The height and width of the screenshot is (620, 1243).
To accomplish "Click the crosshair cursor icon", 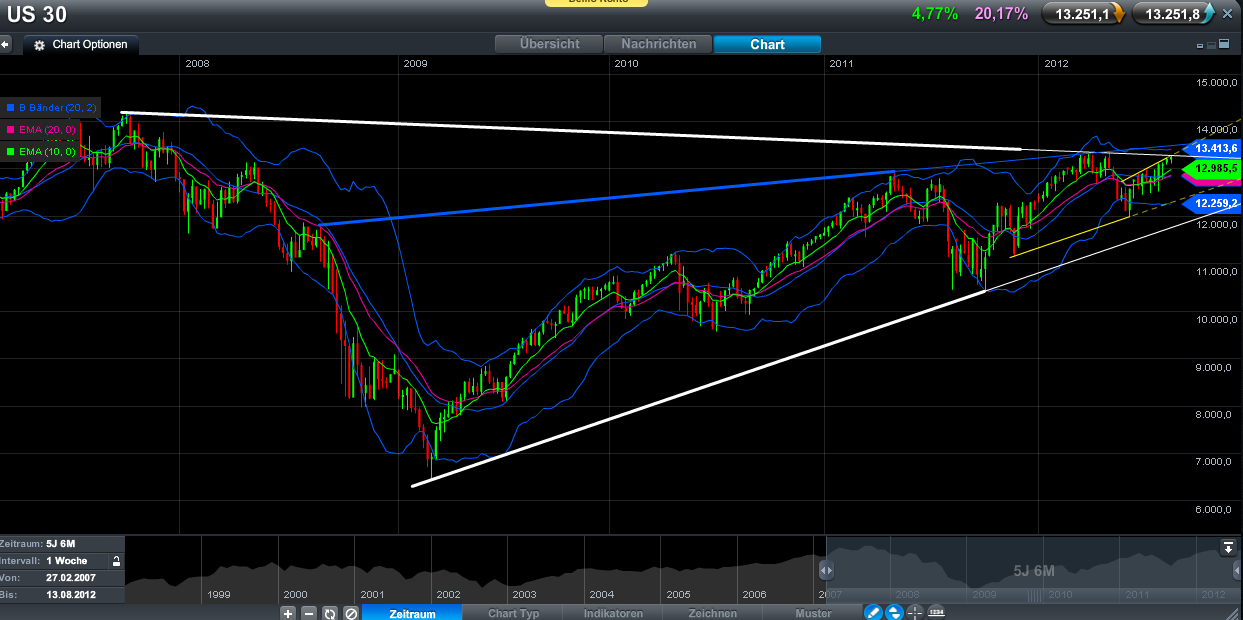I will (x=915, y=613).
